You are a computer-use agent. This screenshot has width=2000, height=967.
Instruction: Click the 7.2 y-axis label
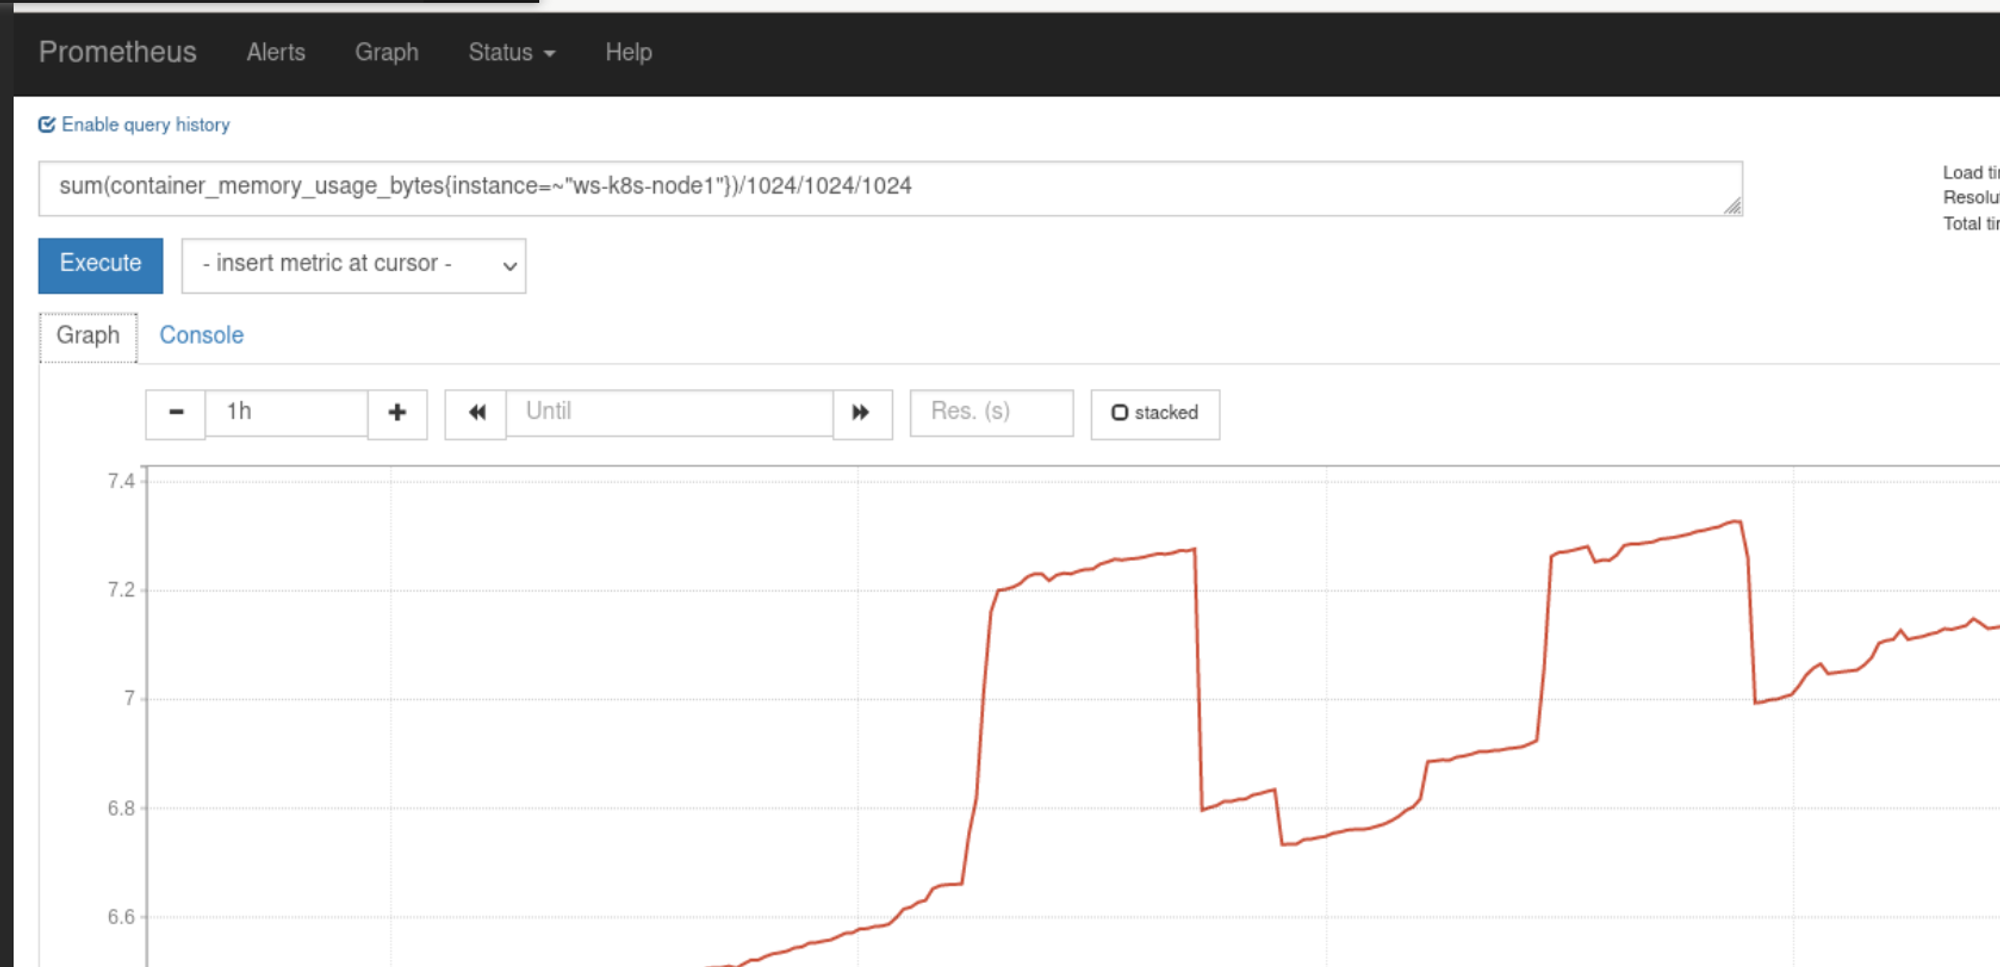click(121, 590)
